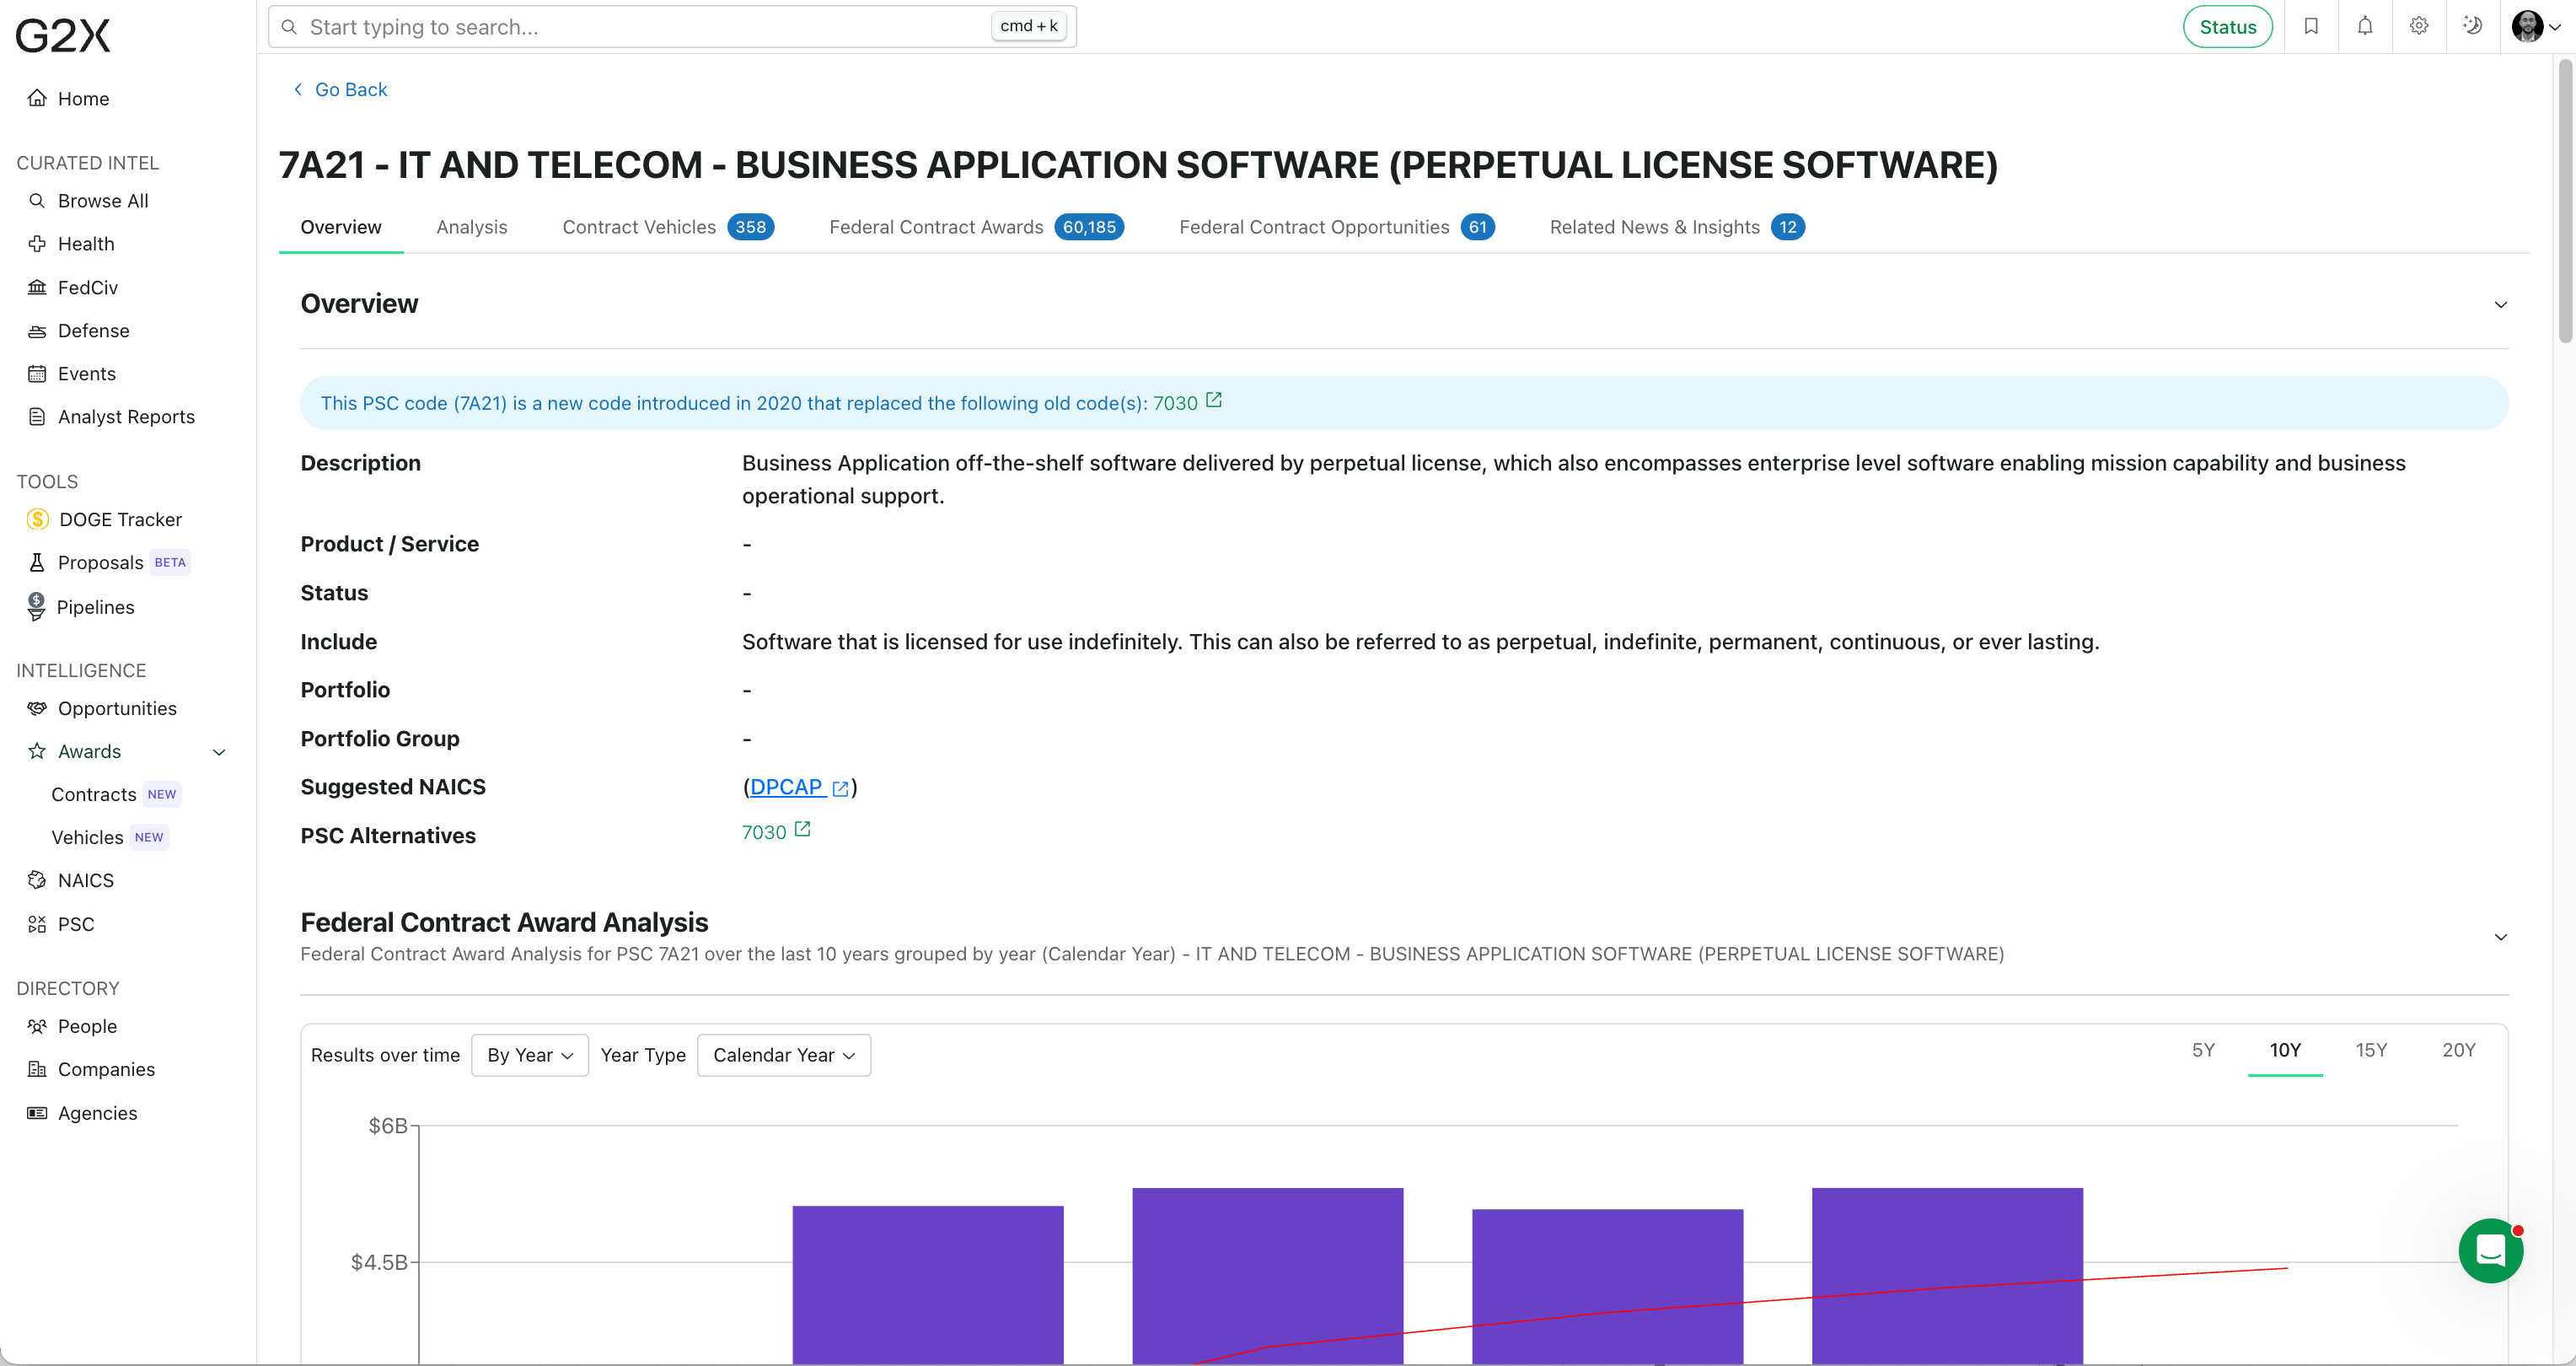Open the DOGE Tracker coin icon
This screenshot has height=1366, width=2576.
point(38,519)
